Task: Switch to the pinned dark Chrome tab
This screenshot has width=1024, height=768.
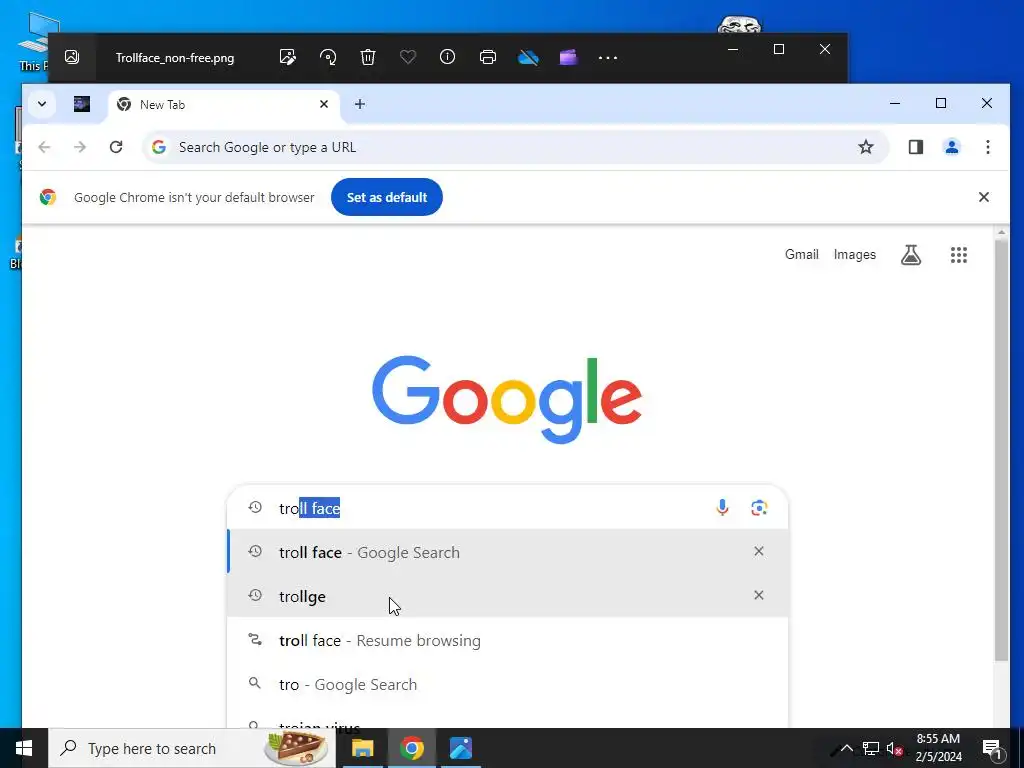Action: pyautogui.click(x=82, y=104)
